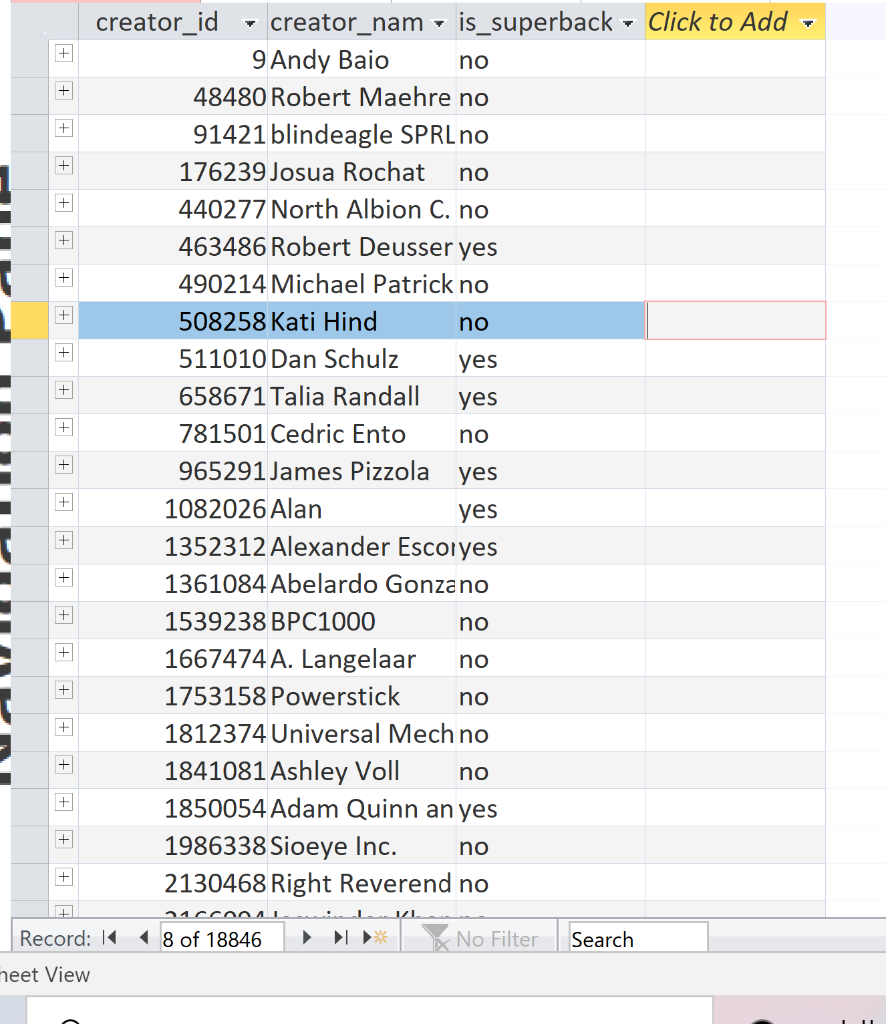886x1024 pixels.
Task: Expand subdatasheet for Kati Hind row
Action: tap(63, 315)
